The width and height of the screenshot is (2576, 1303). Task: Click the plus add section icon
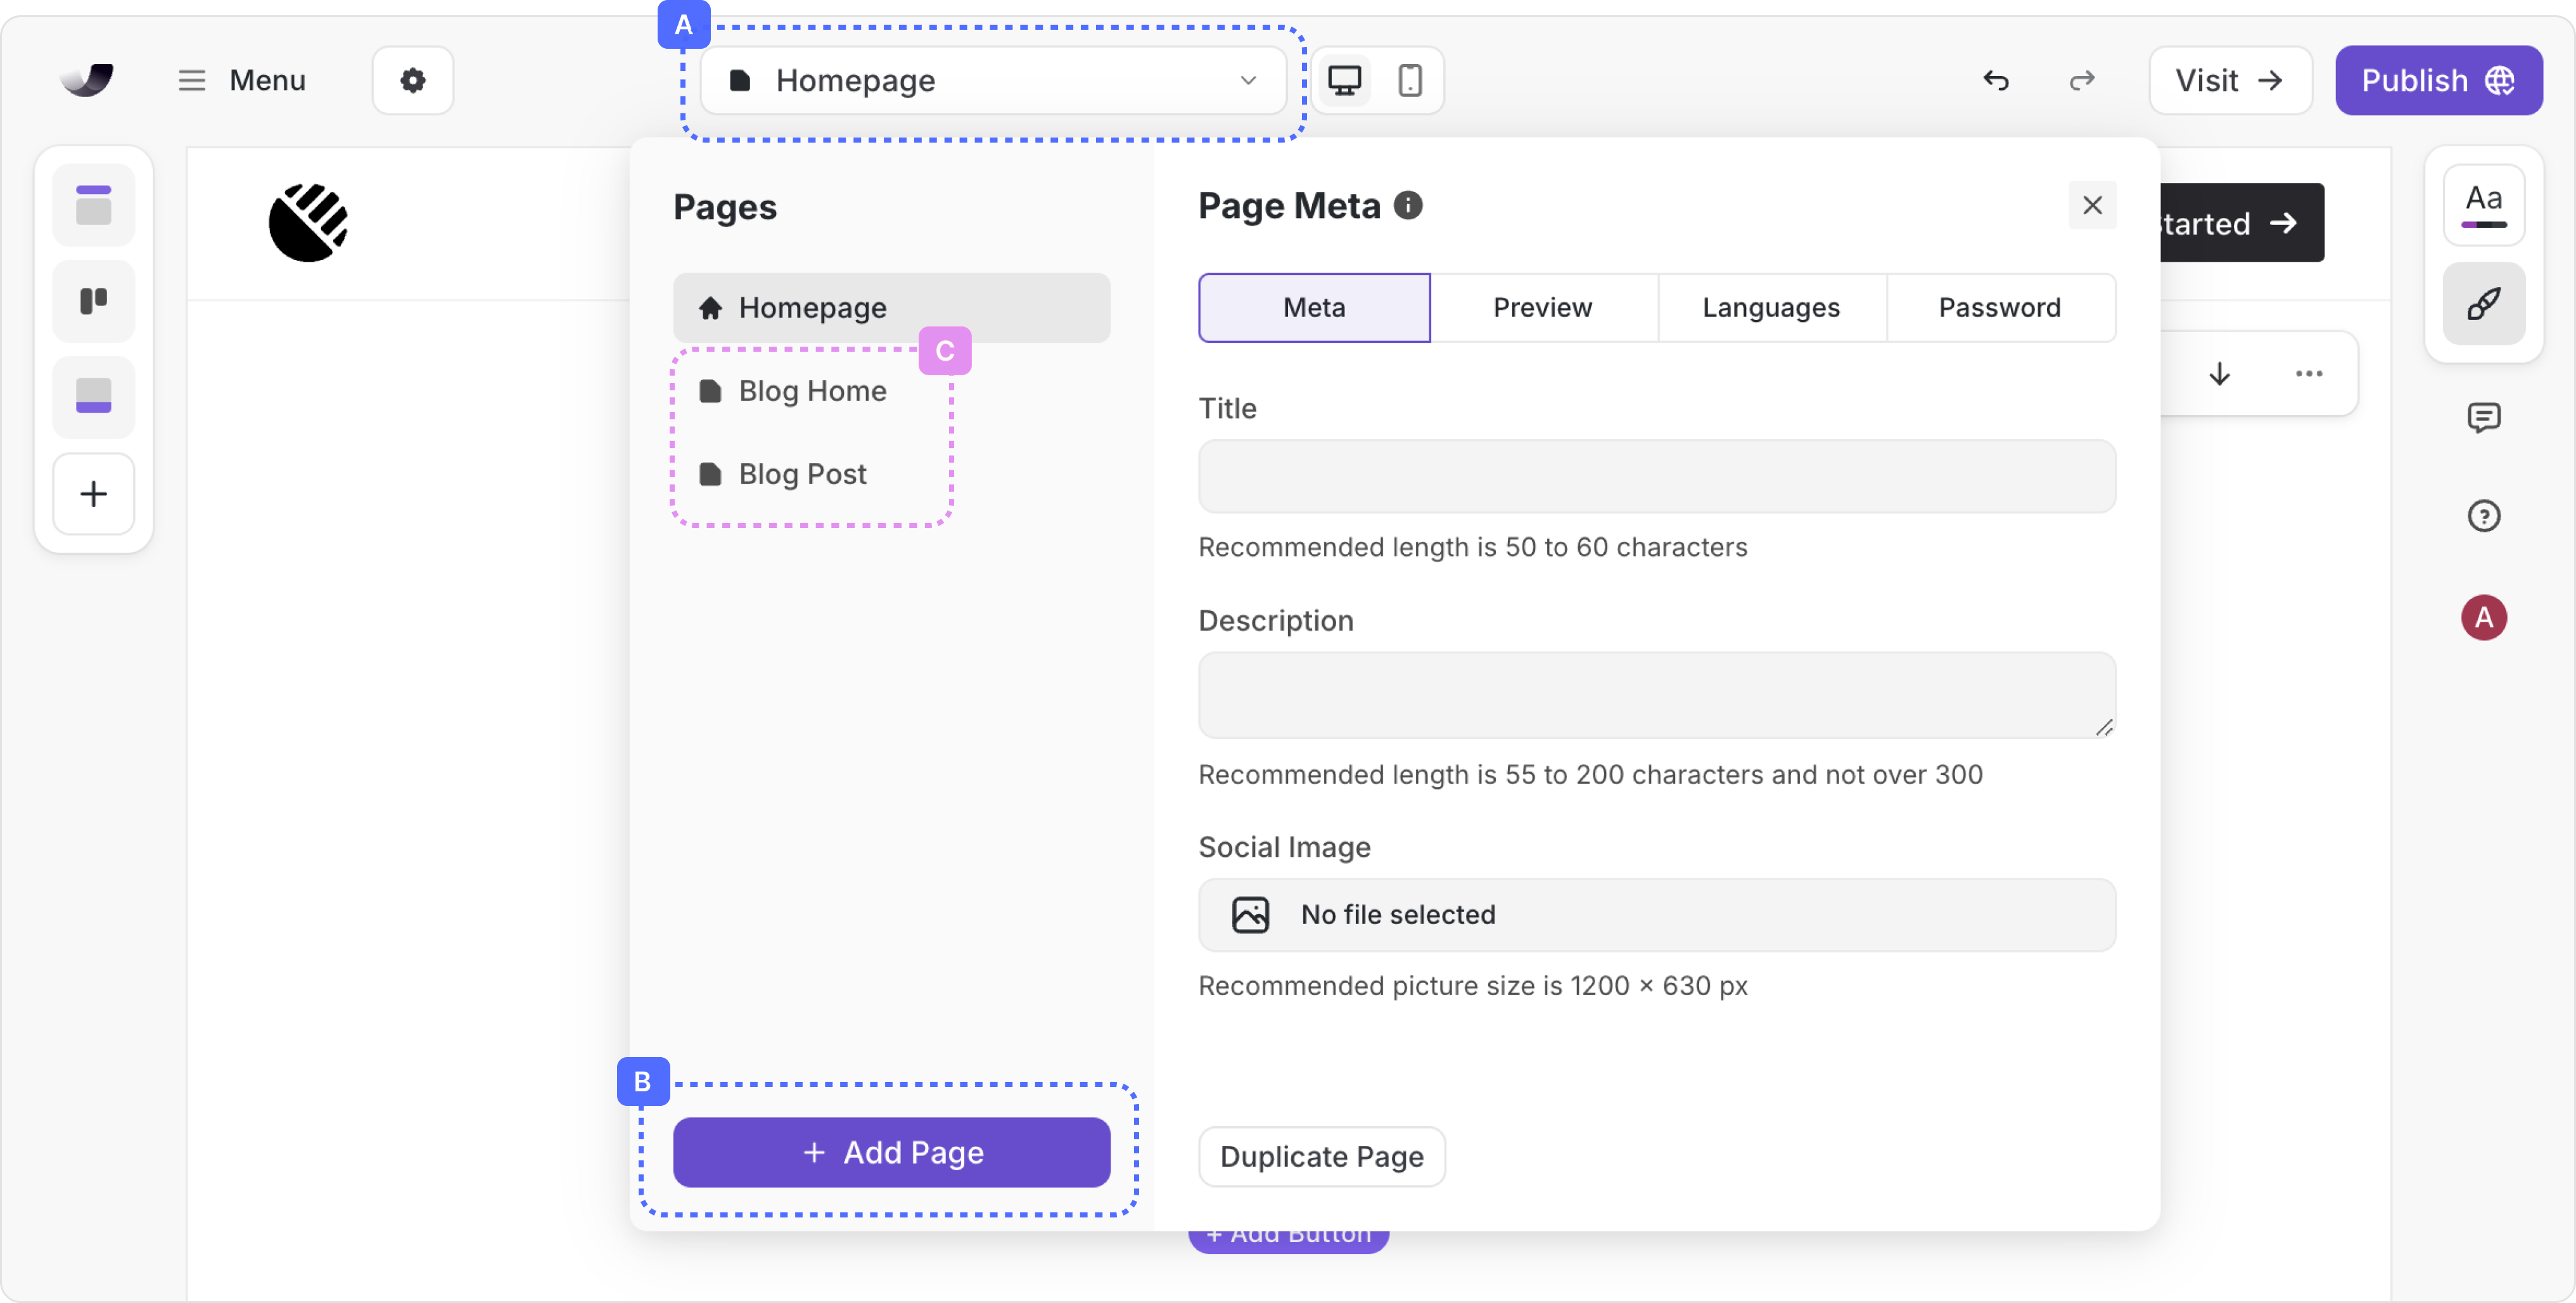click(x=93, y=494)
